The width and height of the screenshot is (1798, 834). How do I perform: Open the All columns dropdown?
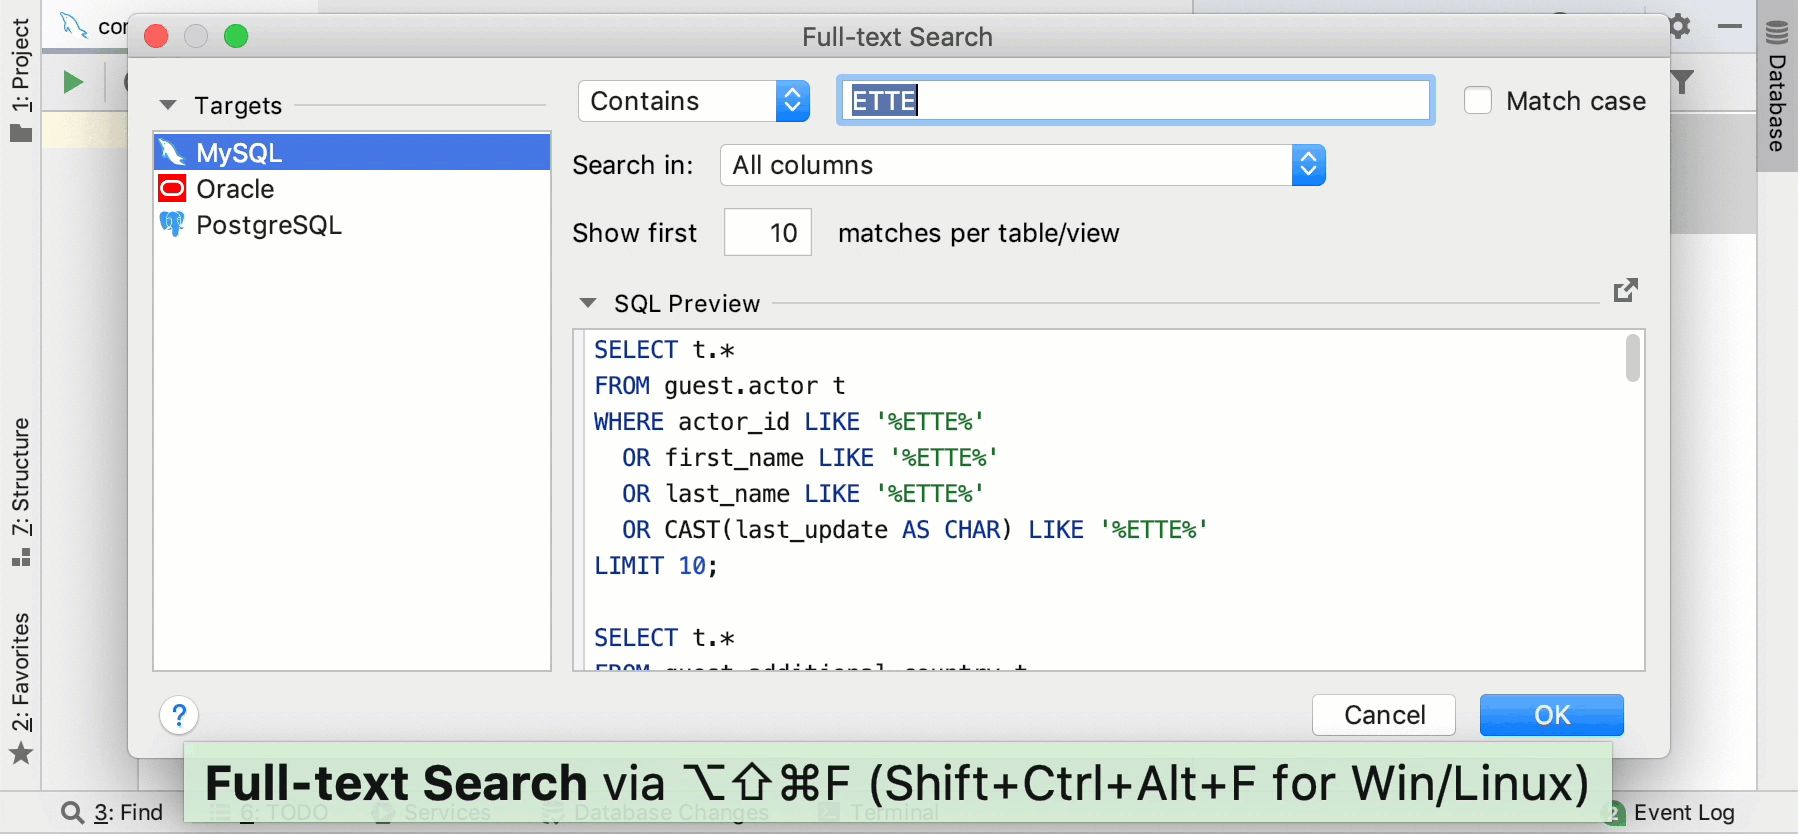tap(1022, 166)
